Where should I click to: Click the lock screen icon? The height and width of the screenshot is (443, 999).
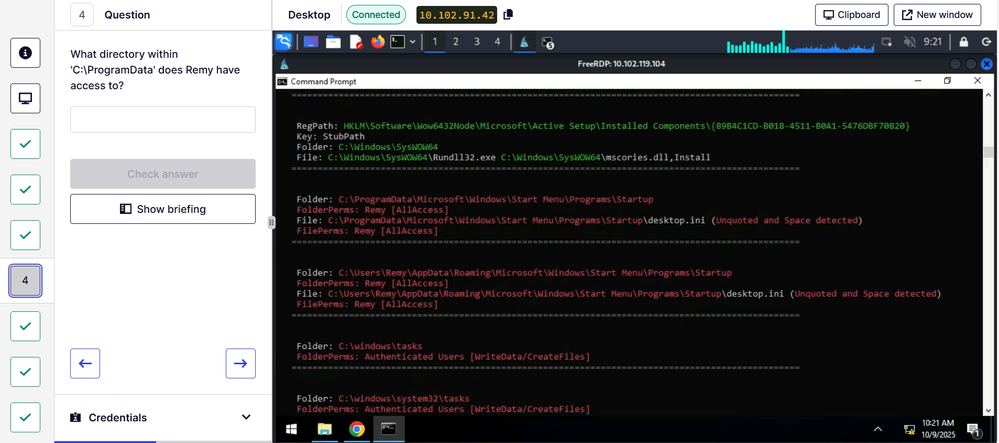(963, 42)
